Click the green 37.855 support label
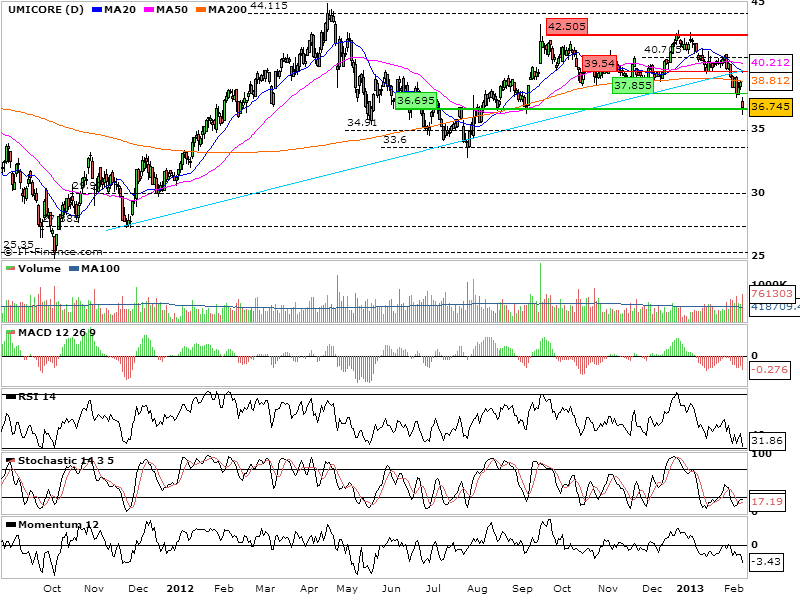This screenshot has height=600, width=800. (633, 85)
